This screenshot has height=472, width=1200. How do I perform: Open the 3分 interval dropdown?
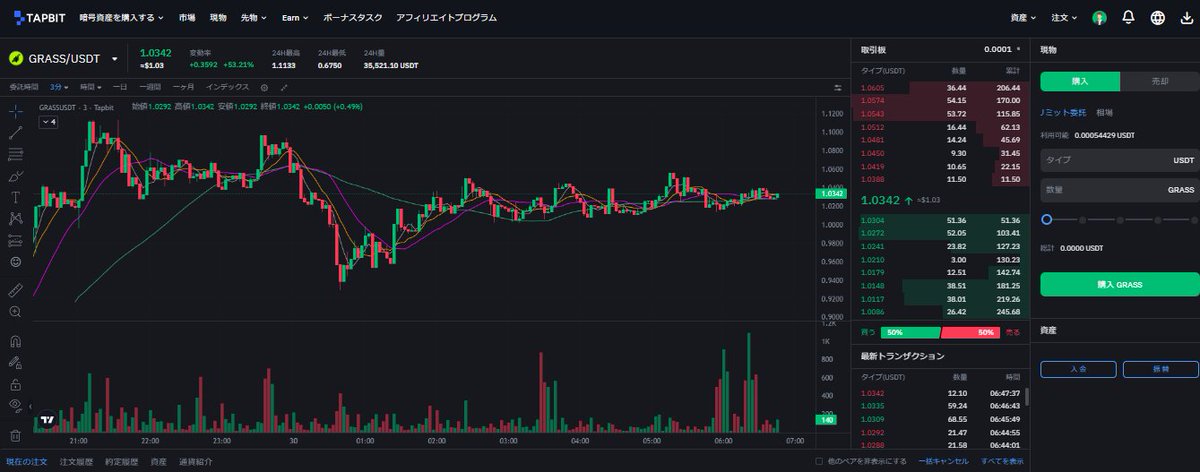pyautogui.click(x=61, y=87)
